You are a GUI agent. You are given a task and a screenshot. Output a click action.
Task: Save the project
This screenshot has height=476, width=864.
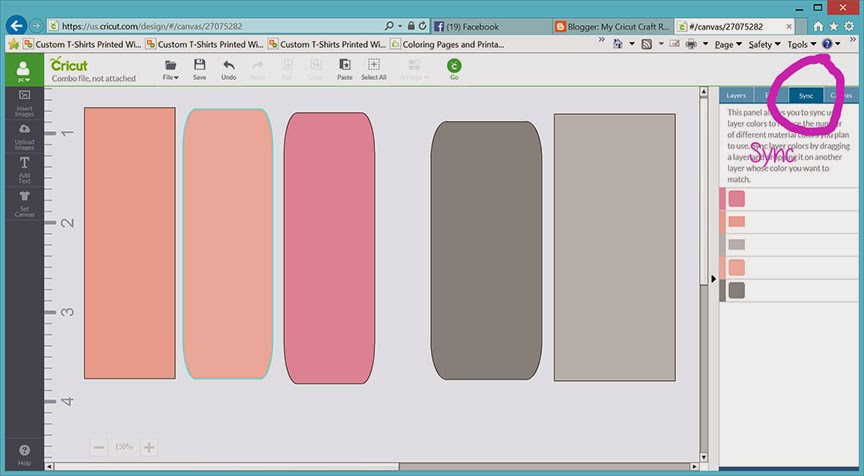tap(199, 69)
